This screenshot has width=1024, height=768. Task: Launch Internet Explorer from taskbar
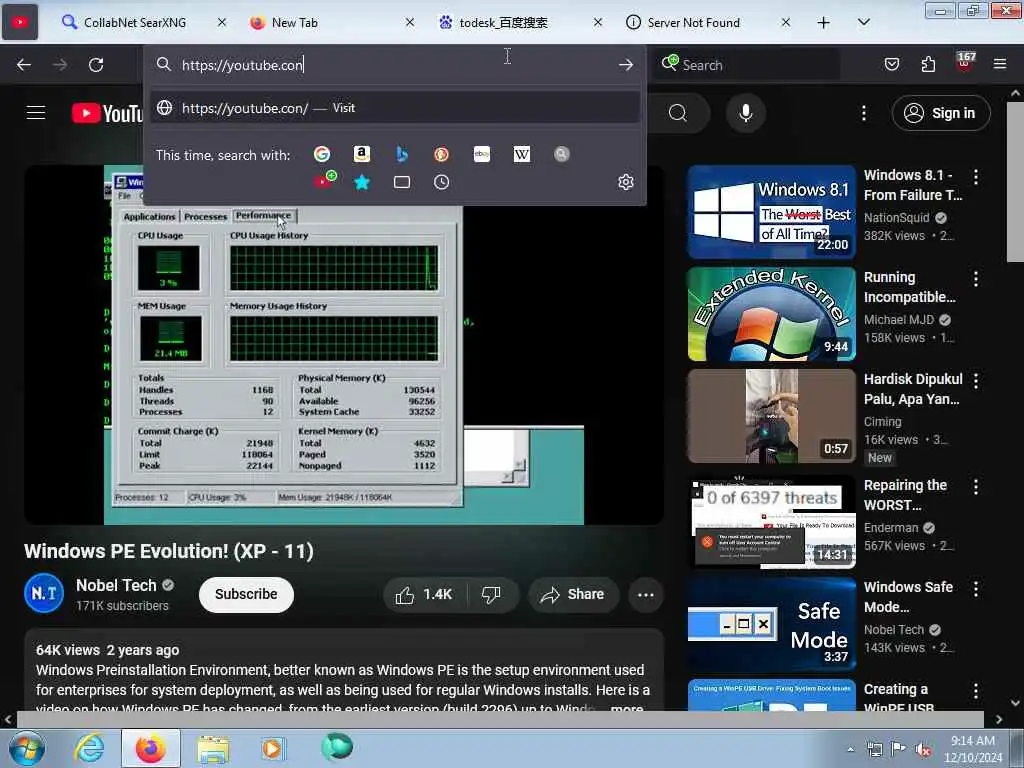point(89,748)
